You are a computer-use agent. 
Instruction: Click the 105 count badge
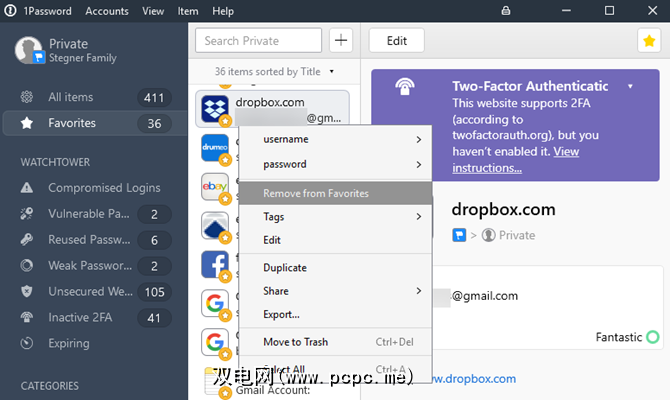click(154, 292)
